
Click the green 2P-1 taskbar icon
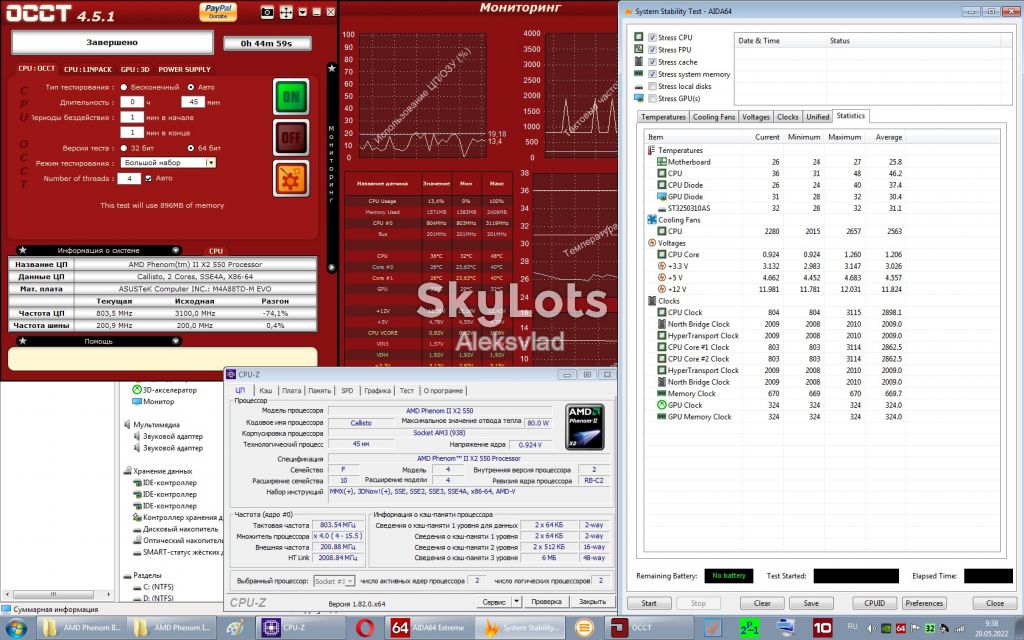pos(750,628)
